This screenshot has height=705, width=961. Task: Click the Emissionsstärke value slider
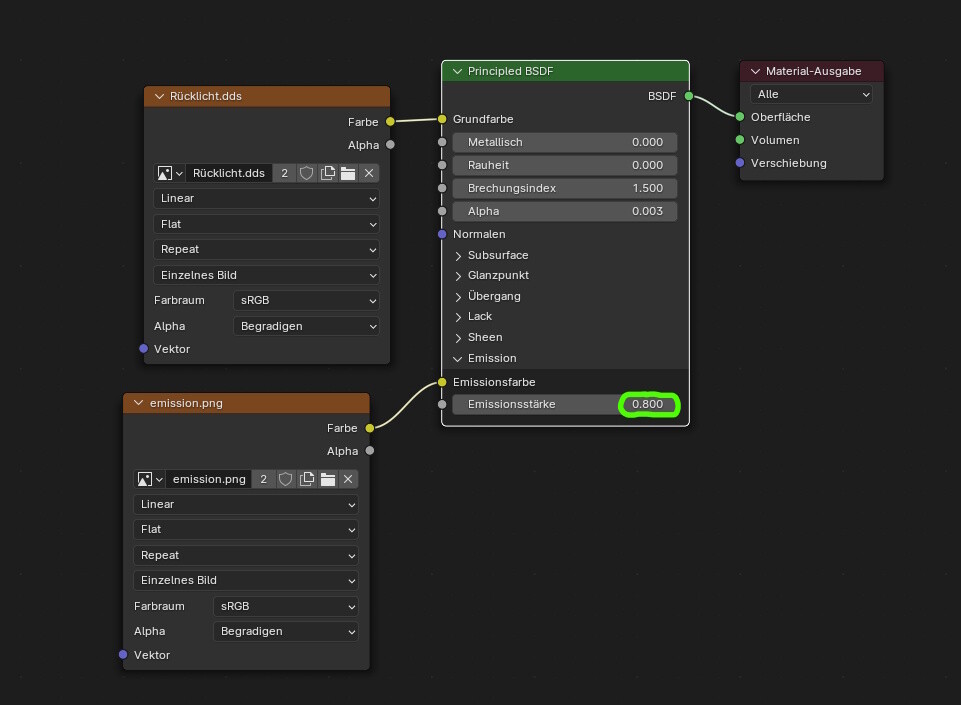click(564, 404)
